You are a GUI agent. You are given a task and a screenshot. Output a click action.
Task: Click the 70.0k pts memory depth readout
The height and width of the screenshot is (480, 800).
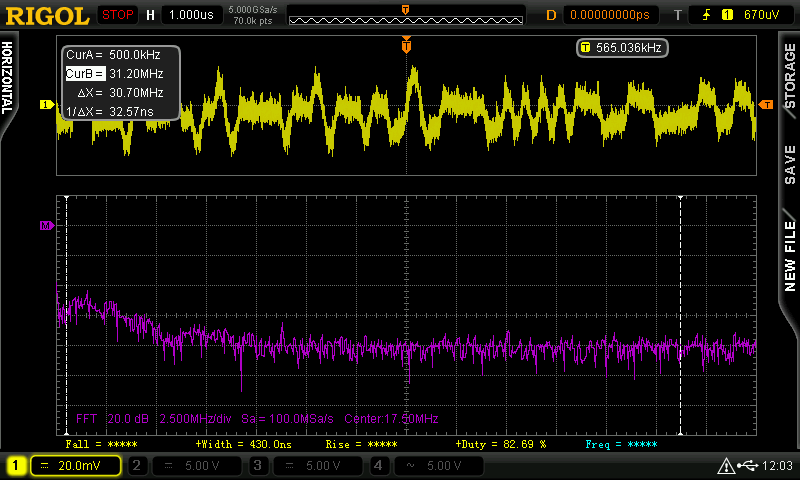click(253, 21)
